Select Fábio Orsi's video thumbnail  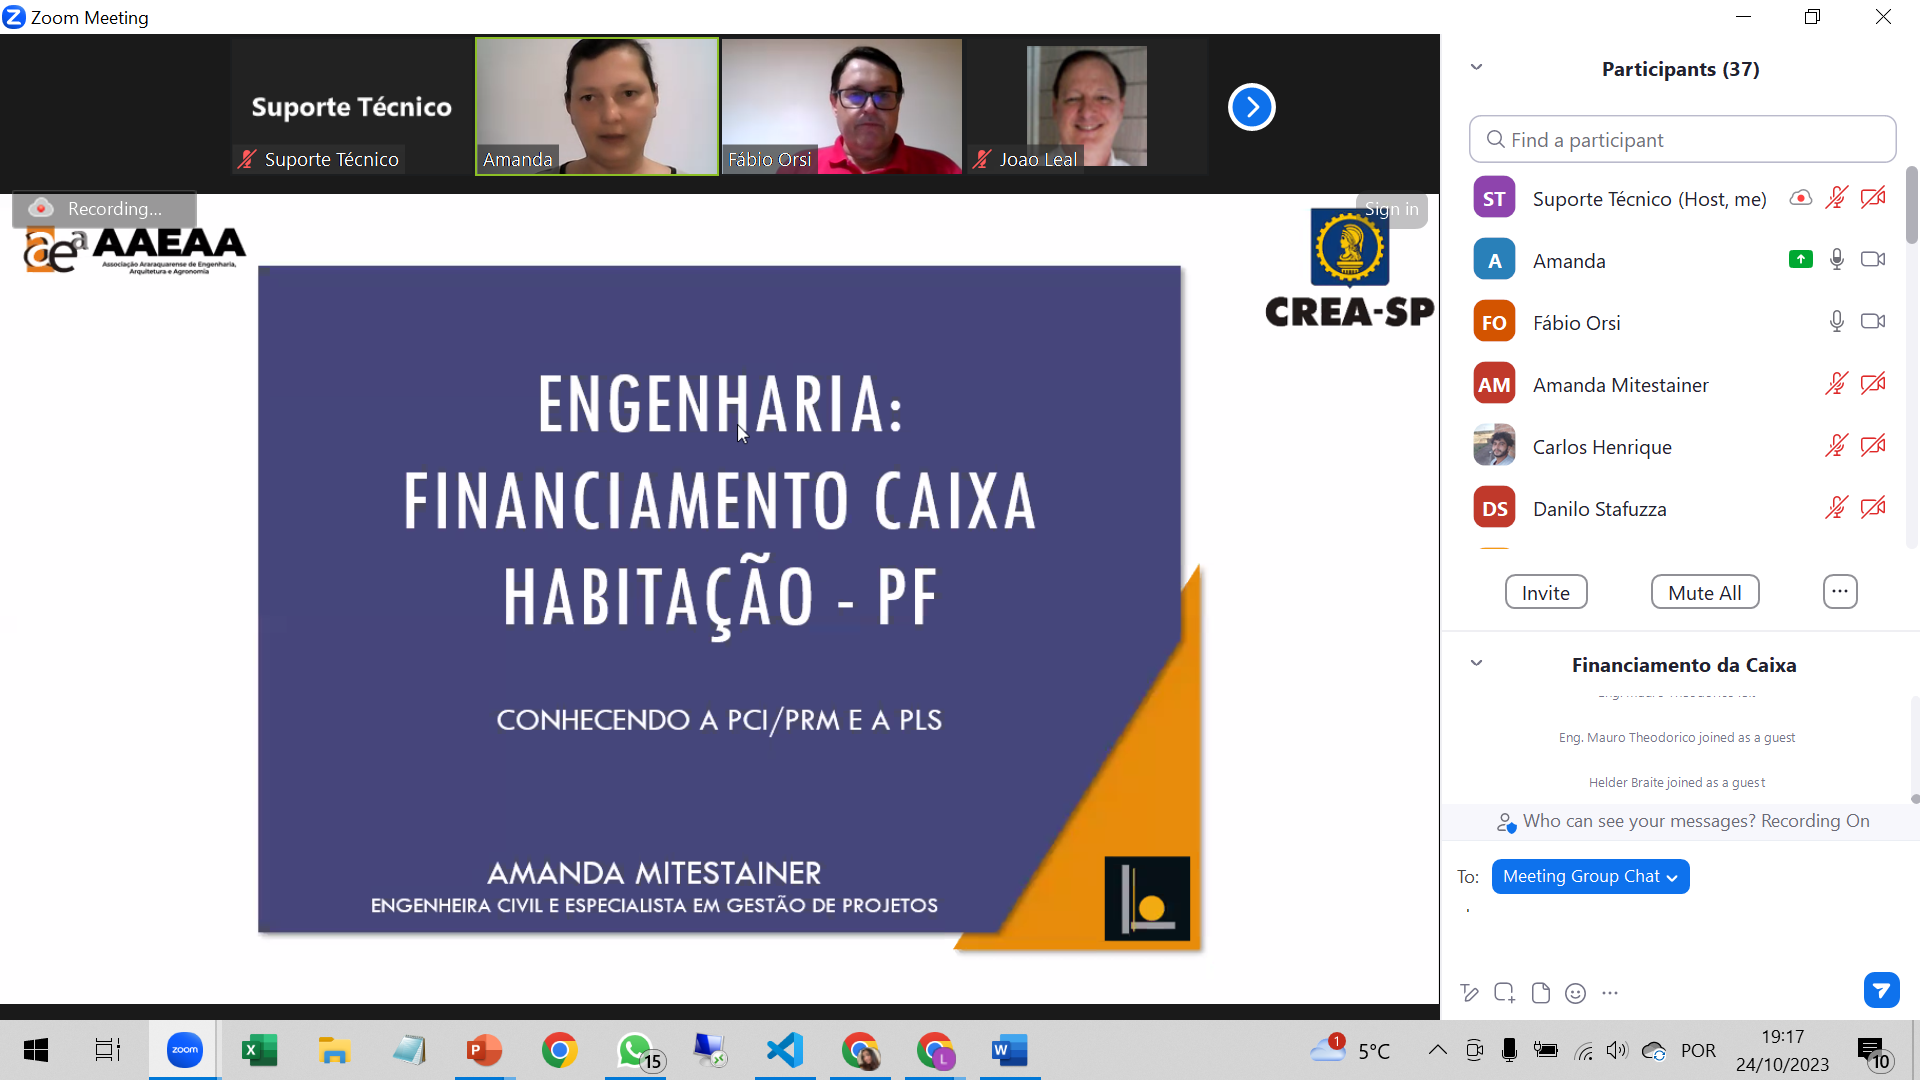842,106
